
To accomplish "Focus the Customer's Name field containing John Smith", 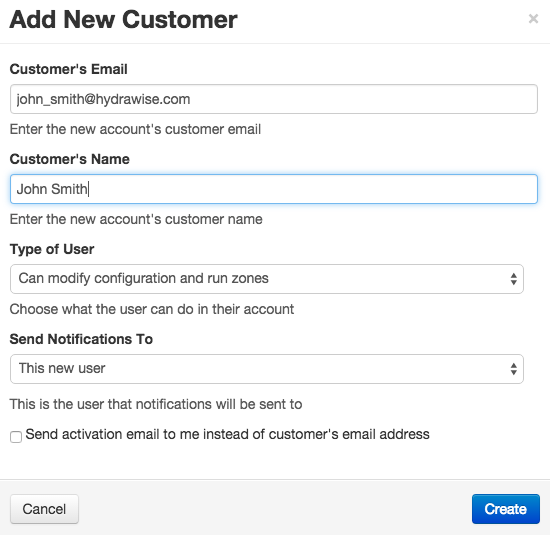I will [x=274, y=189].
